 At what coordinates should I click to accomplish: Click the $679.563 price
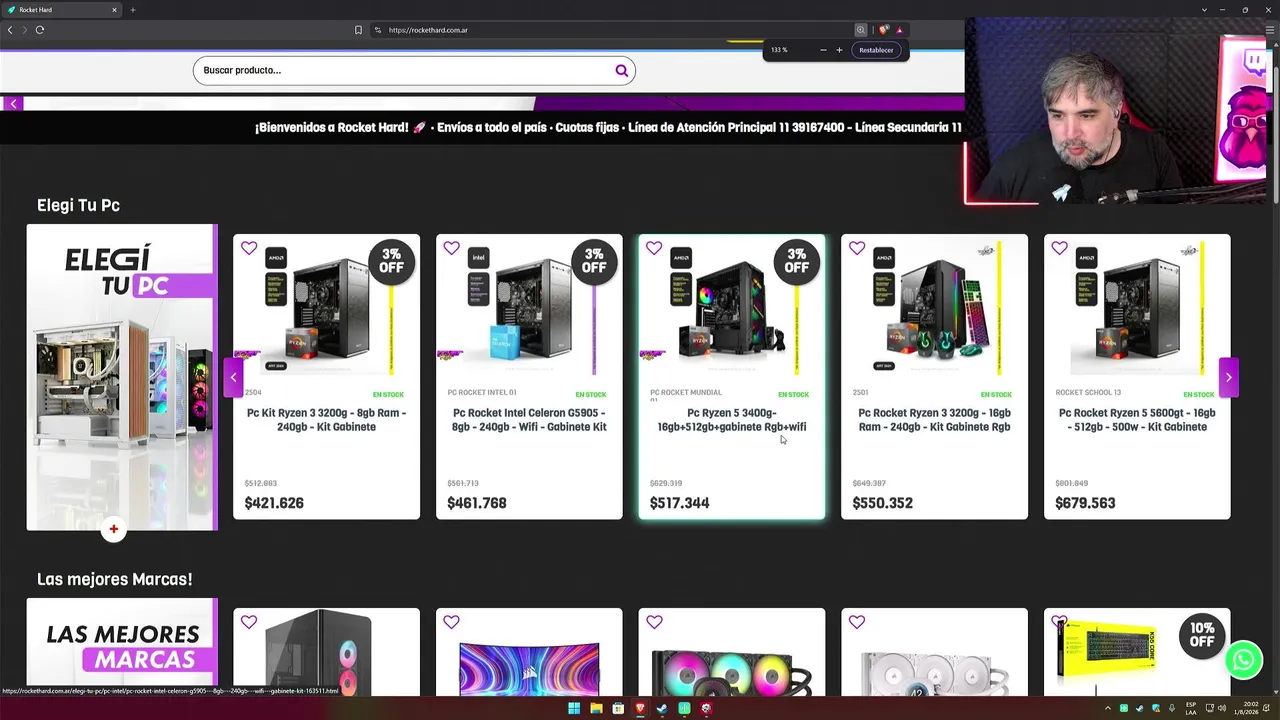pyautogui.click(x=1085, y=503)
